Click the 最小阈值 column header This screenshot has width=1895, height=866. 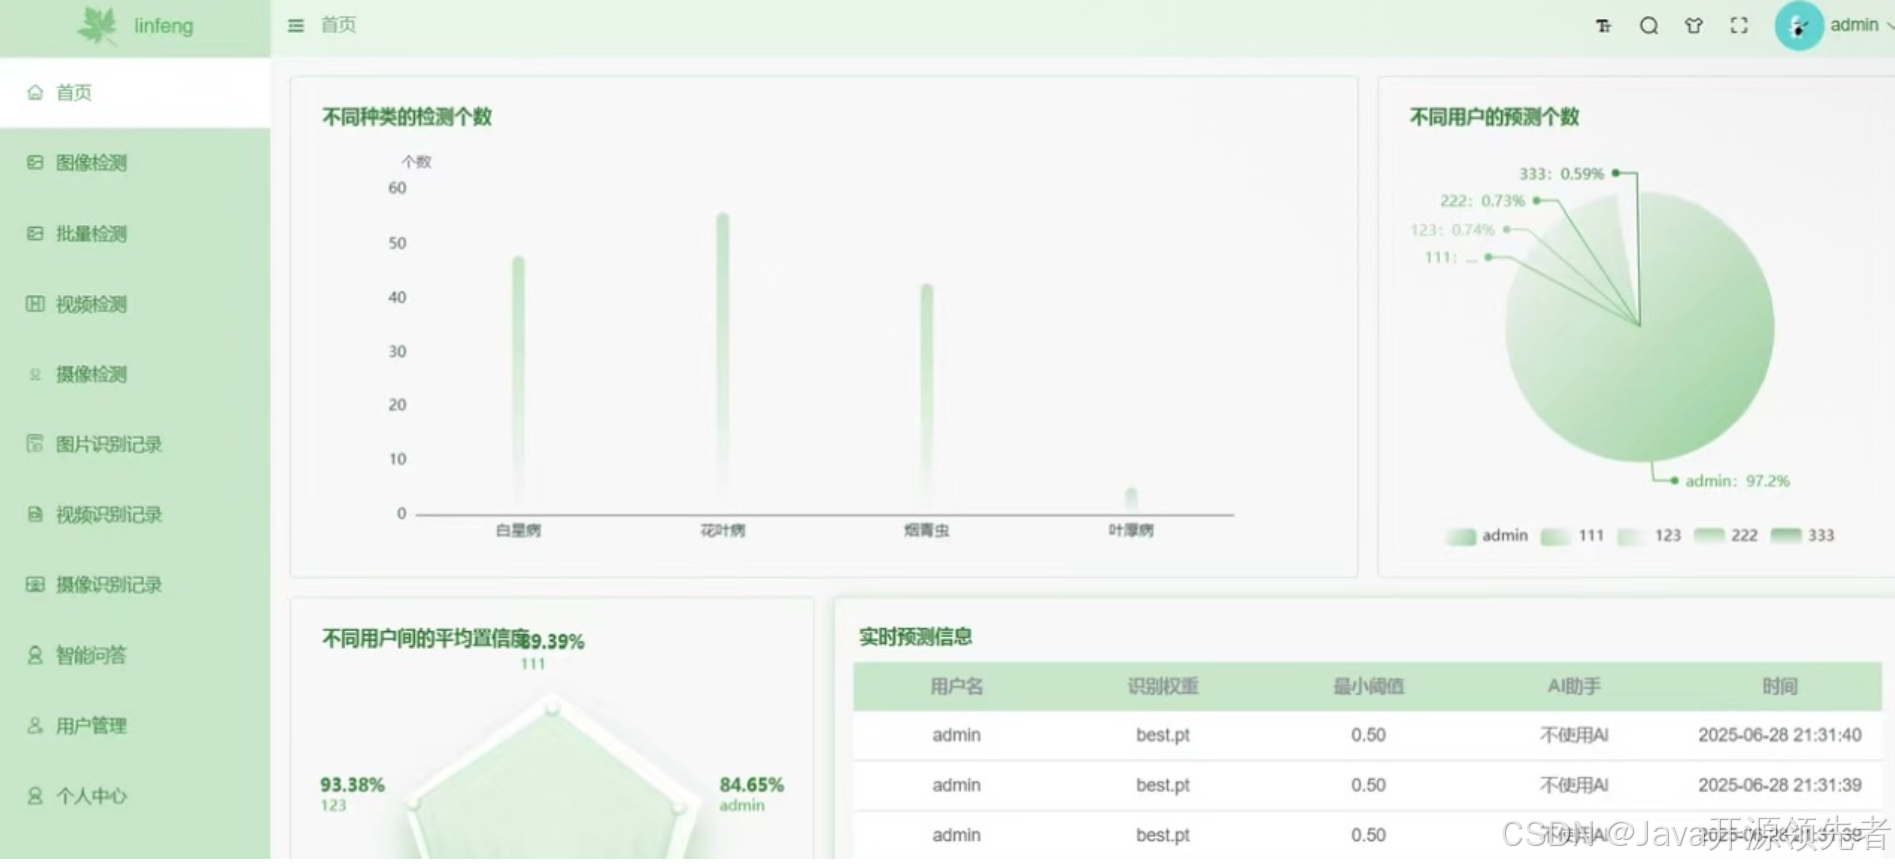coord(1368,686)
